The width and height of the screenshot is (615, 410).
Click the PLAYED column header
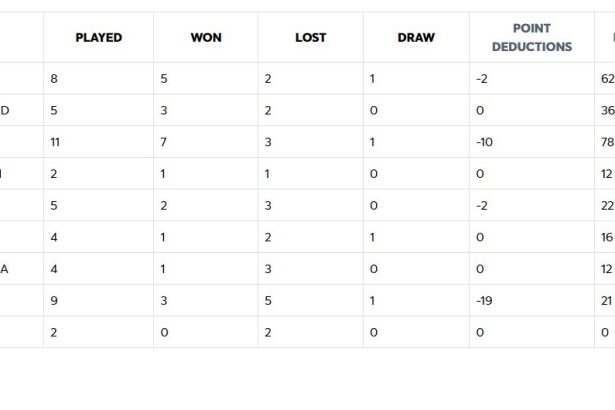[98, 38]
